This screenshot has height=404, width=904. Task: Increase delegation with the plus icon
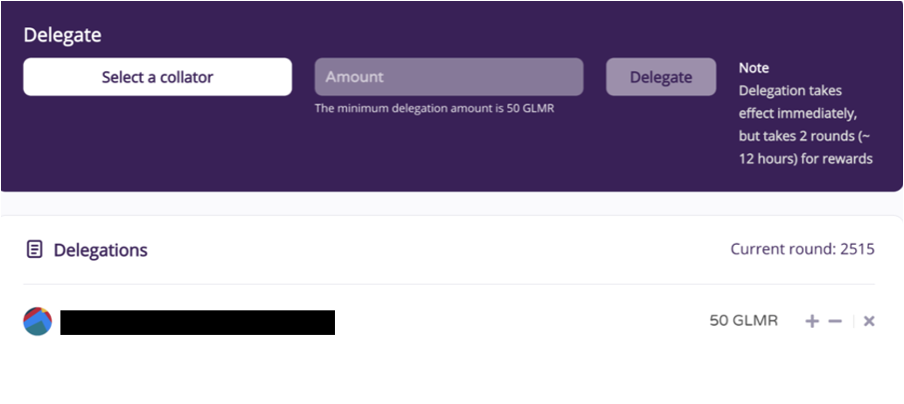point(812,321)
